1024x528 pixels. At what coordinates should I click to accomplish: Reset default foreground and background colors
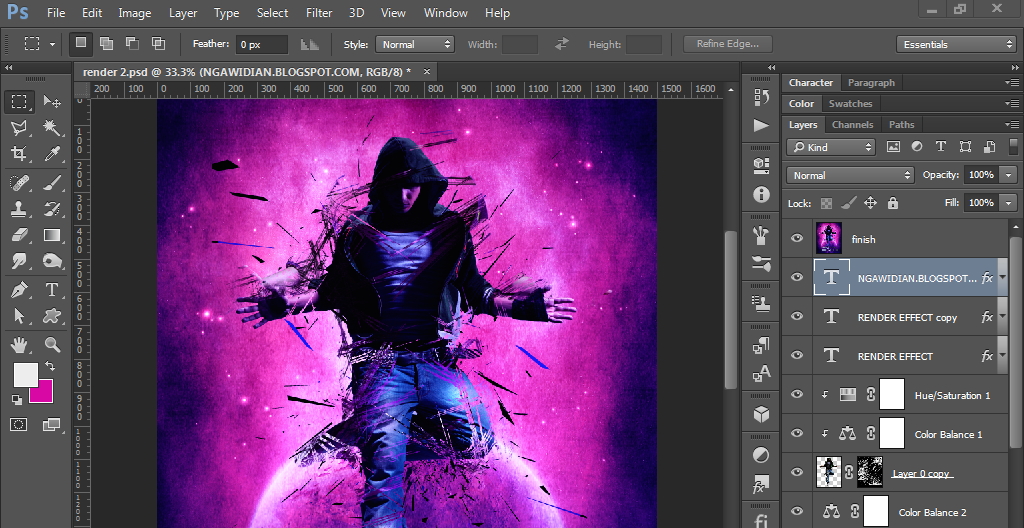pyautogui.click(x=17, y=399)
